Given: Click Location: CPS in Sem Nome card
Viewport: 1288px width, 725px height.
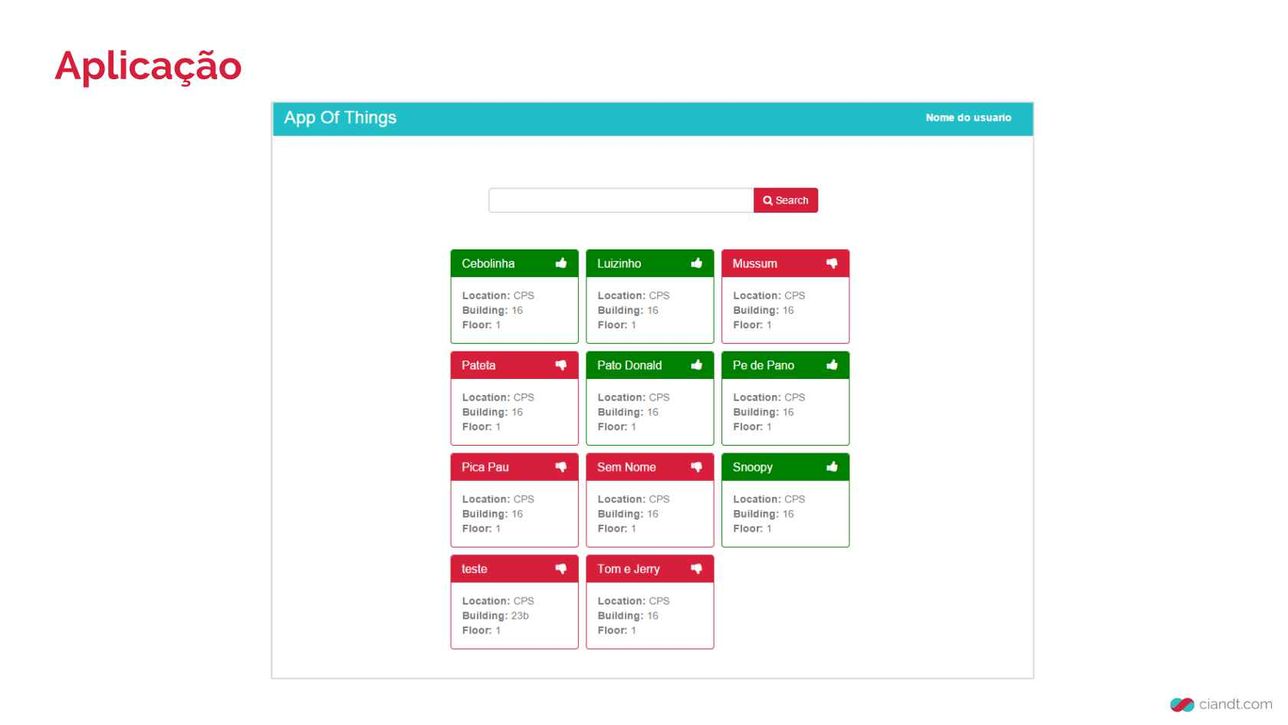Looking at the screenshot, I should point(633,499).
